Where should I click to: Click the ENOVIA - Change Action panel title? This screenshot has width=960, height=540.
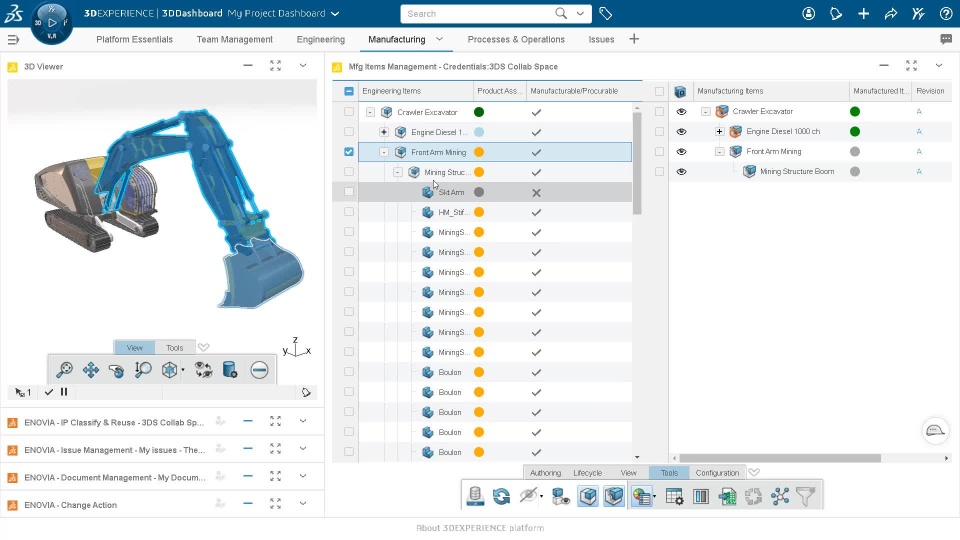pos(70,505)
